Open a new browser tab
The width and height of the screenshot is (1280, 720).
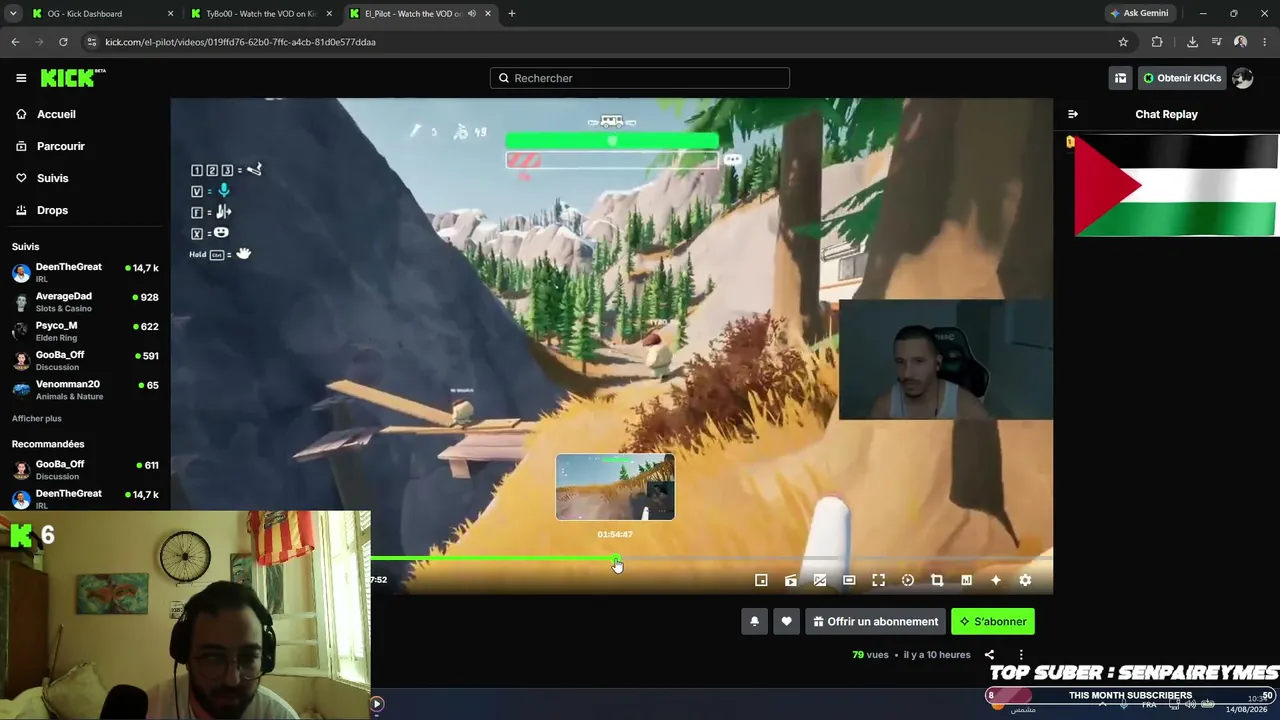tap(512, 13)
